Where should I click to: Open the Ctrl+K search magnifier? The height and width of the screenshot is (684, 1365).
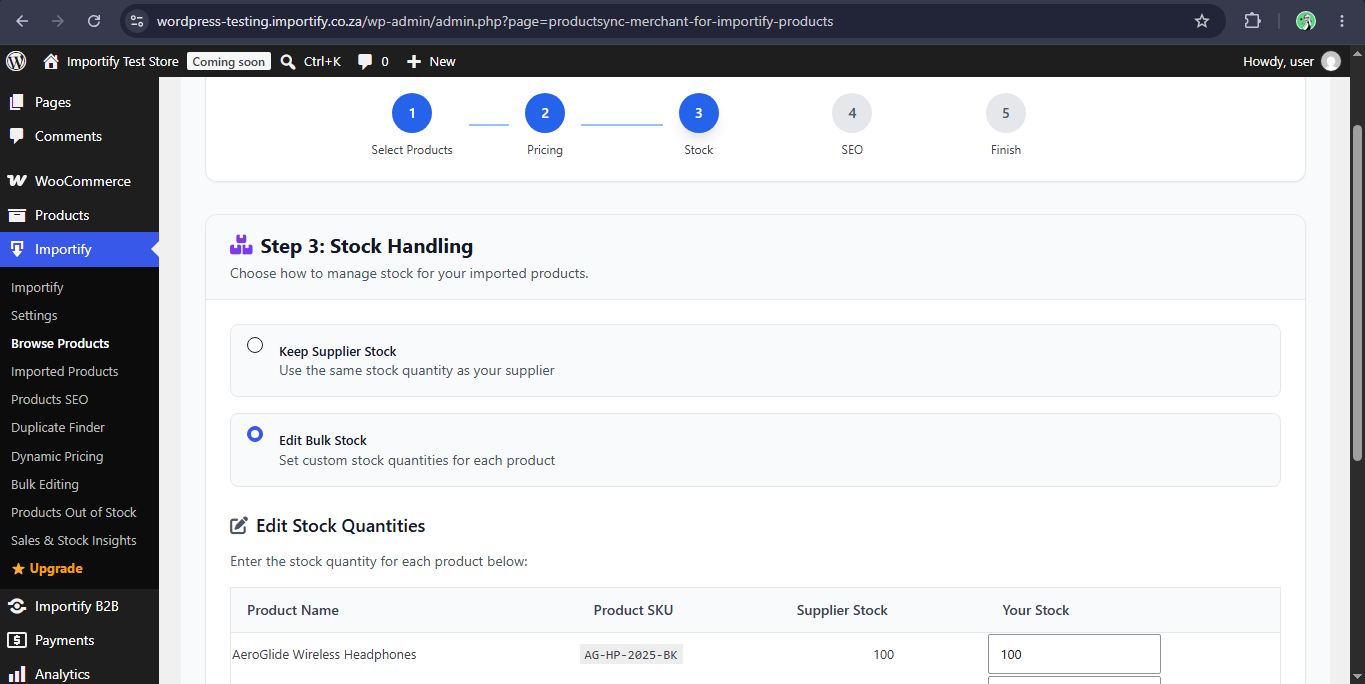(288, 62)
